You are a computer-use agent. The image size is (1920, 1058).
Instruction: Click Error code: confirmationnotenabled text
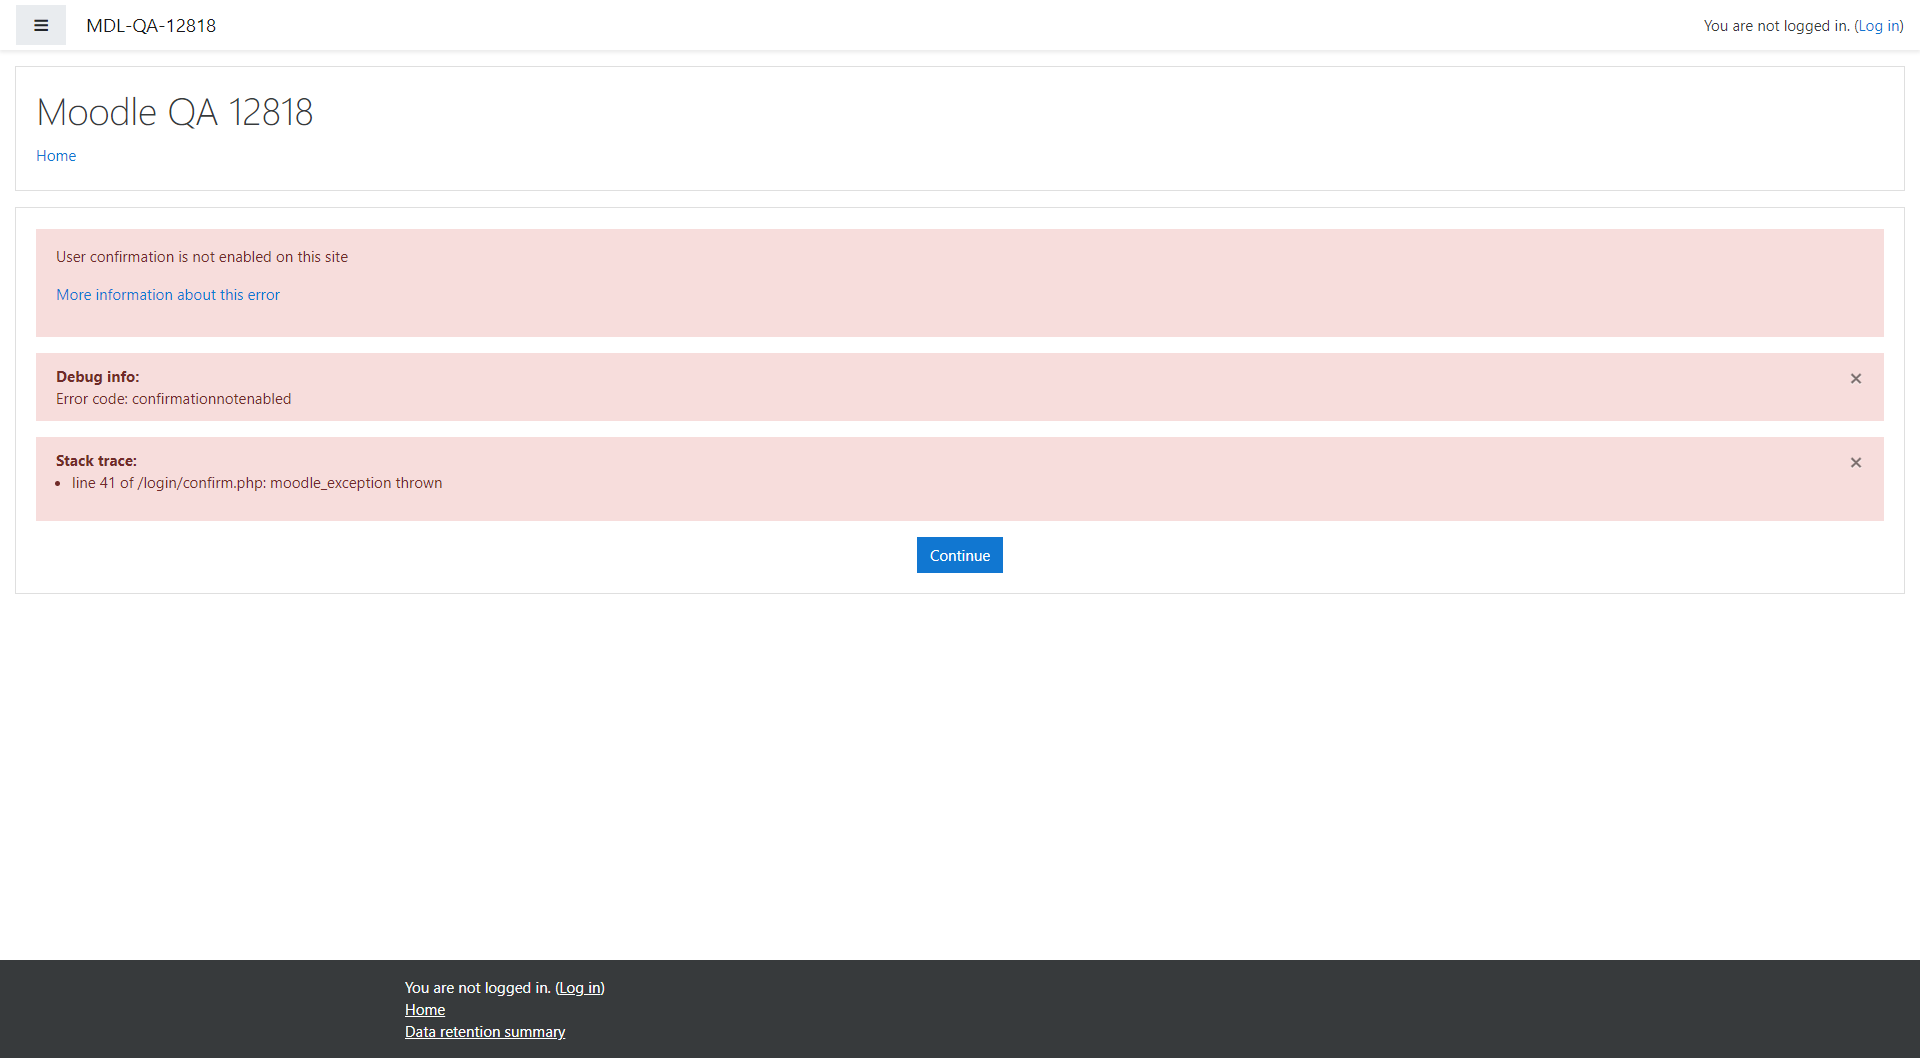174,399
